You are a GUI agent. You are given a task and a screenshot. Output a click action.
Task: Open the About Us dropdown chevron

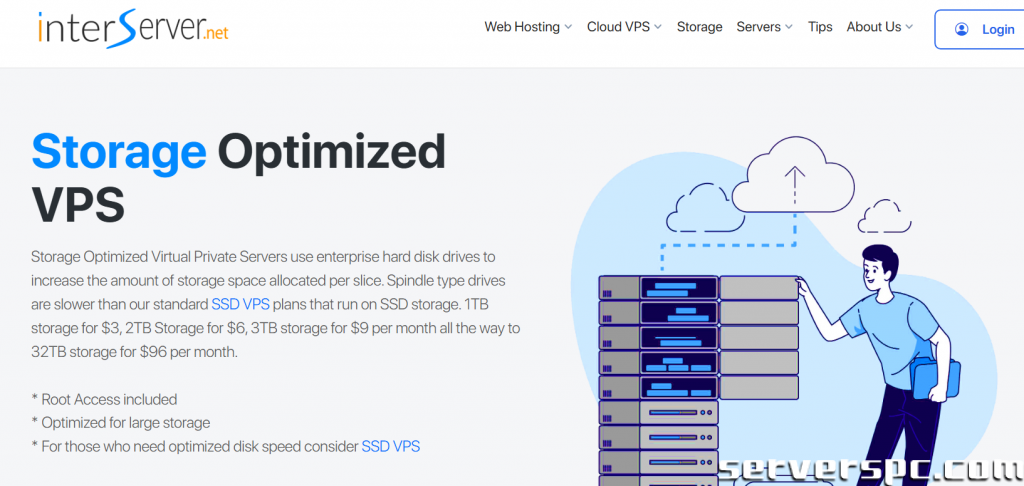909,28
